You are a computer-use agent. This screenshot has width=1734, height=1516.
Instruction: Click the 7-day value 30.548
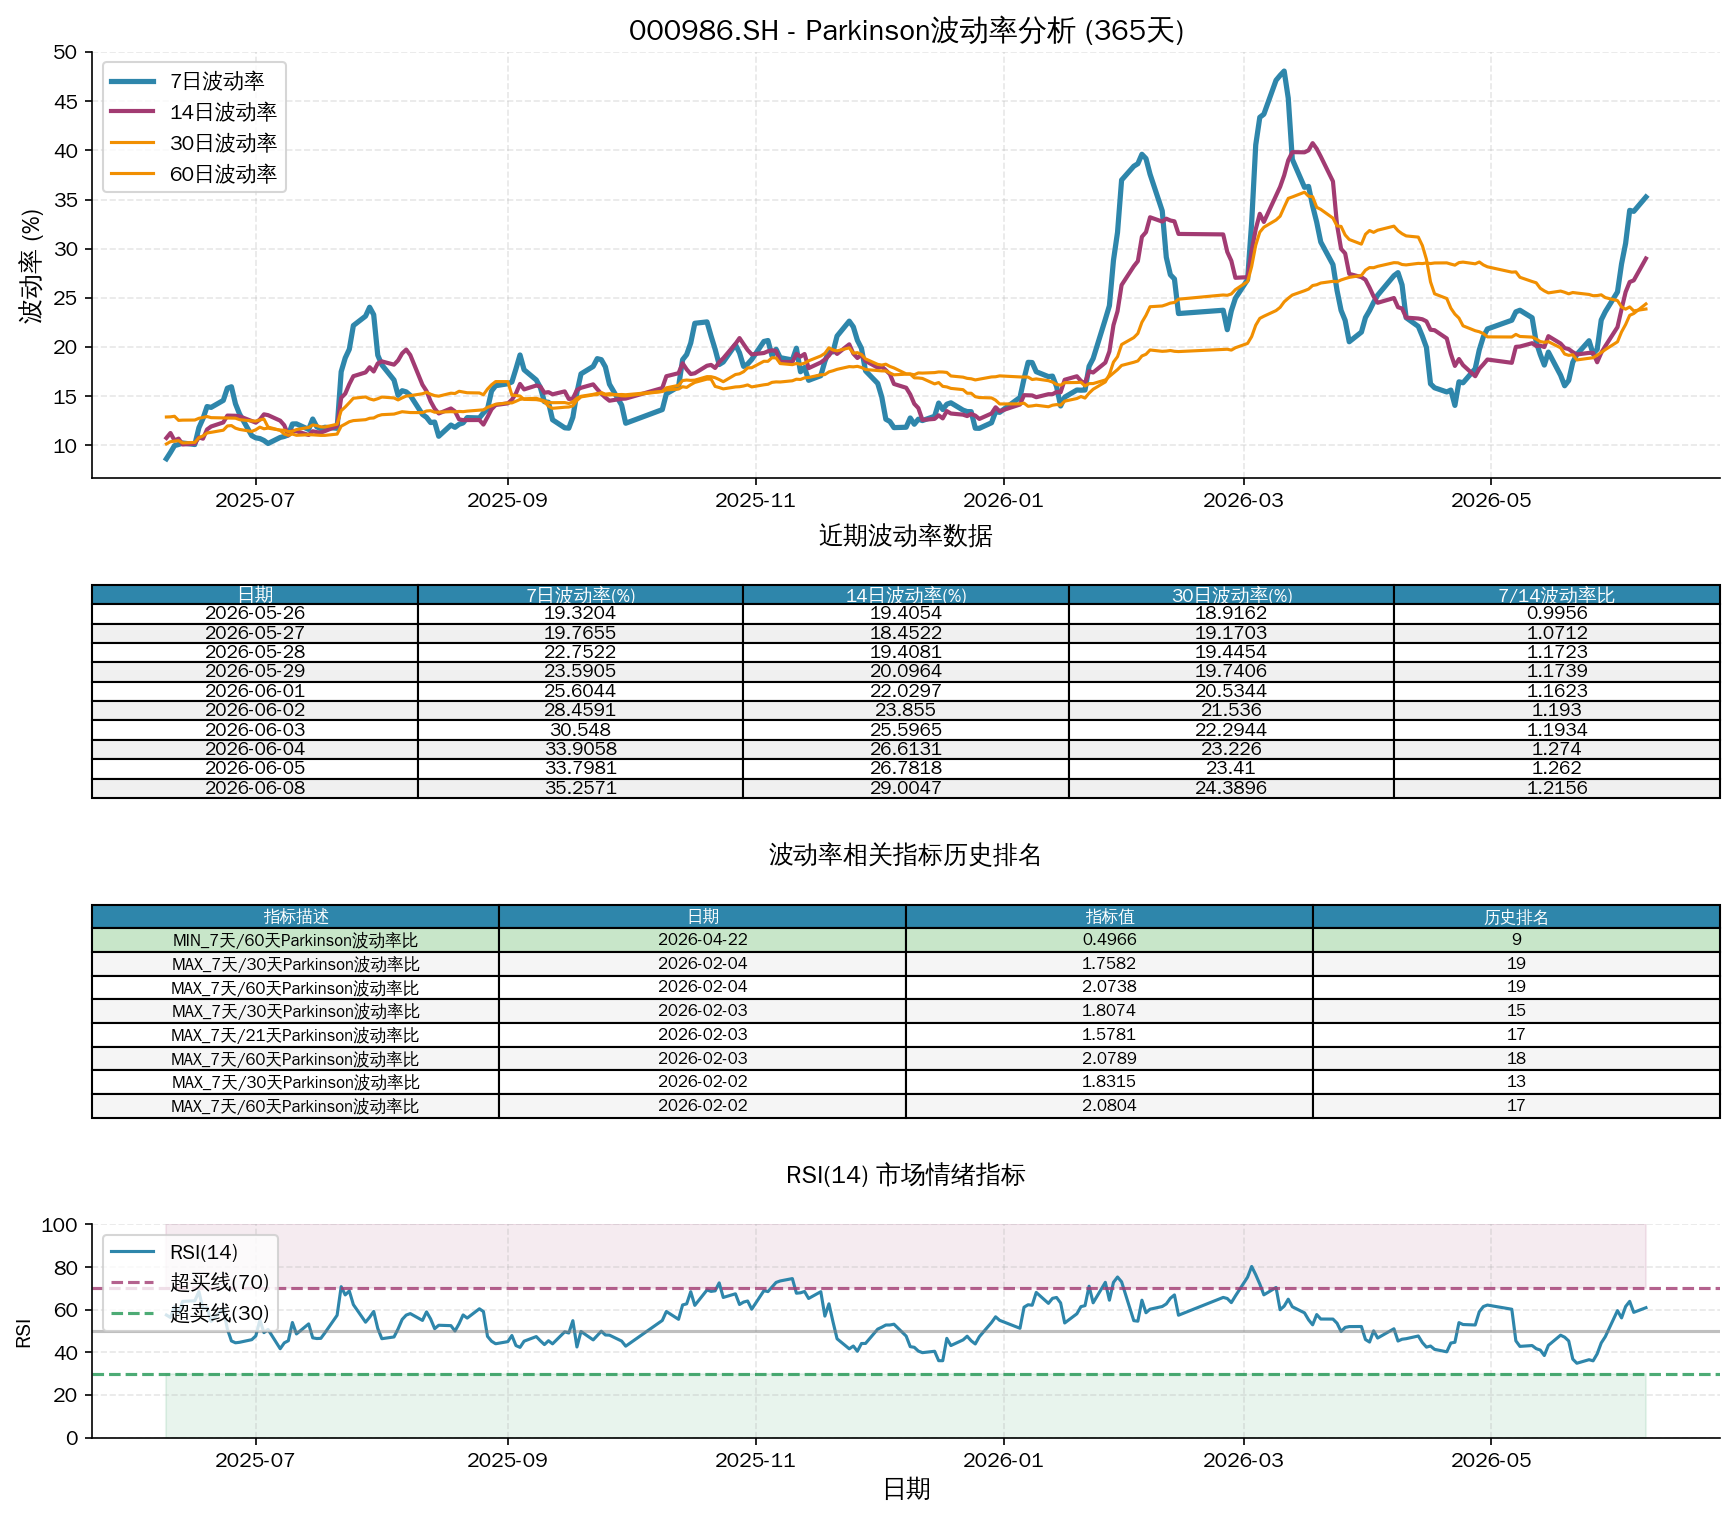(x=580, y=730)
